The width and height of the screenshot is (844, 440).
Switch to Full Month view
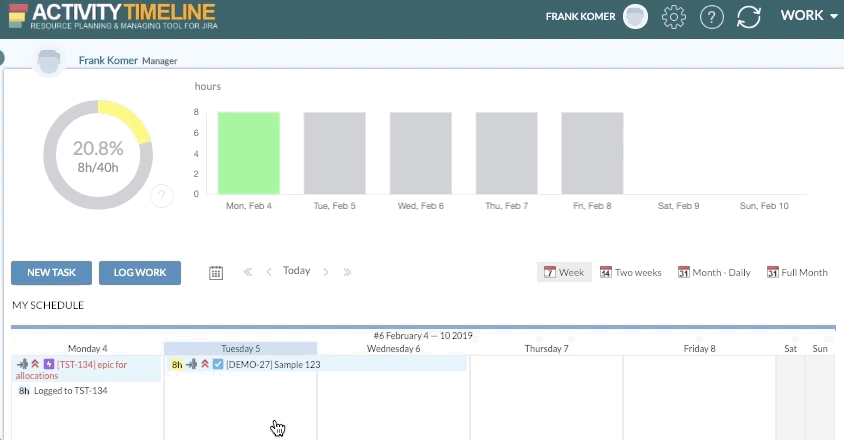tap(797, 272)
